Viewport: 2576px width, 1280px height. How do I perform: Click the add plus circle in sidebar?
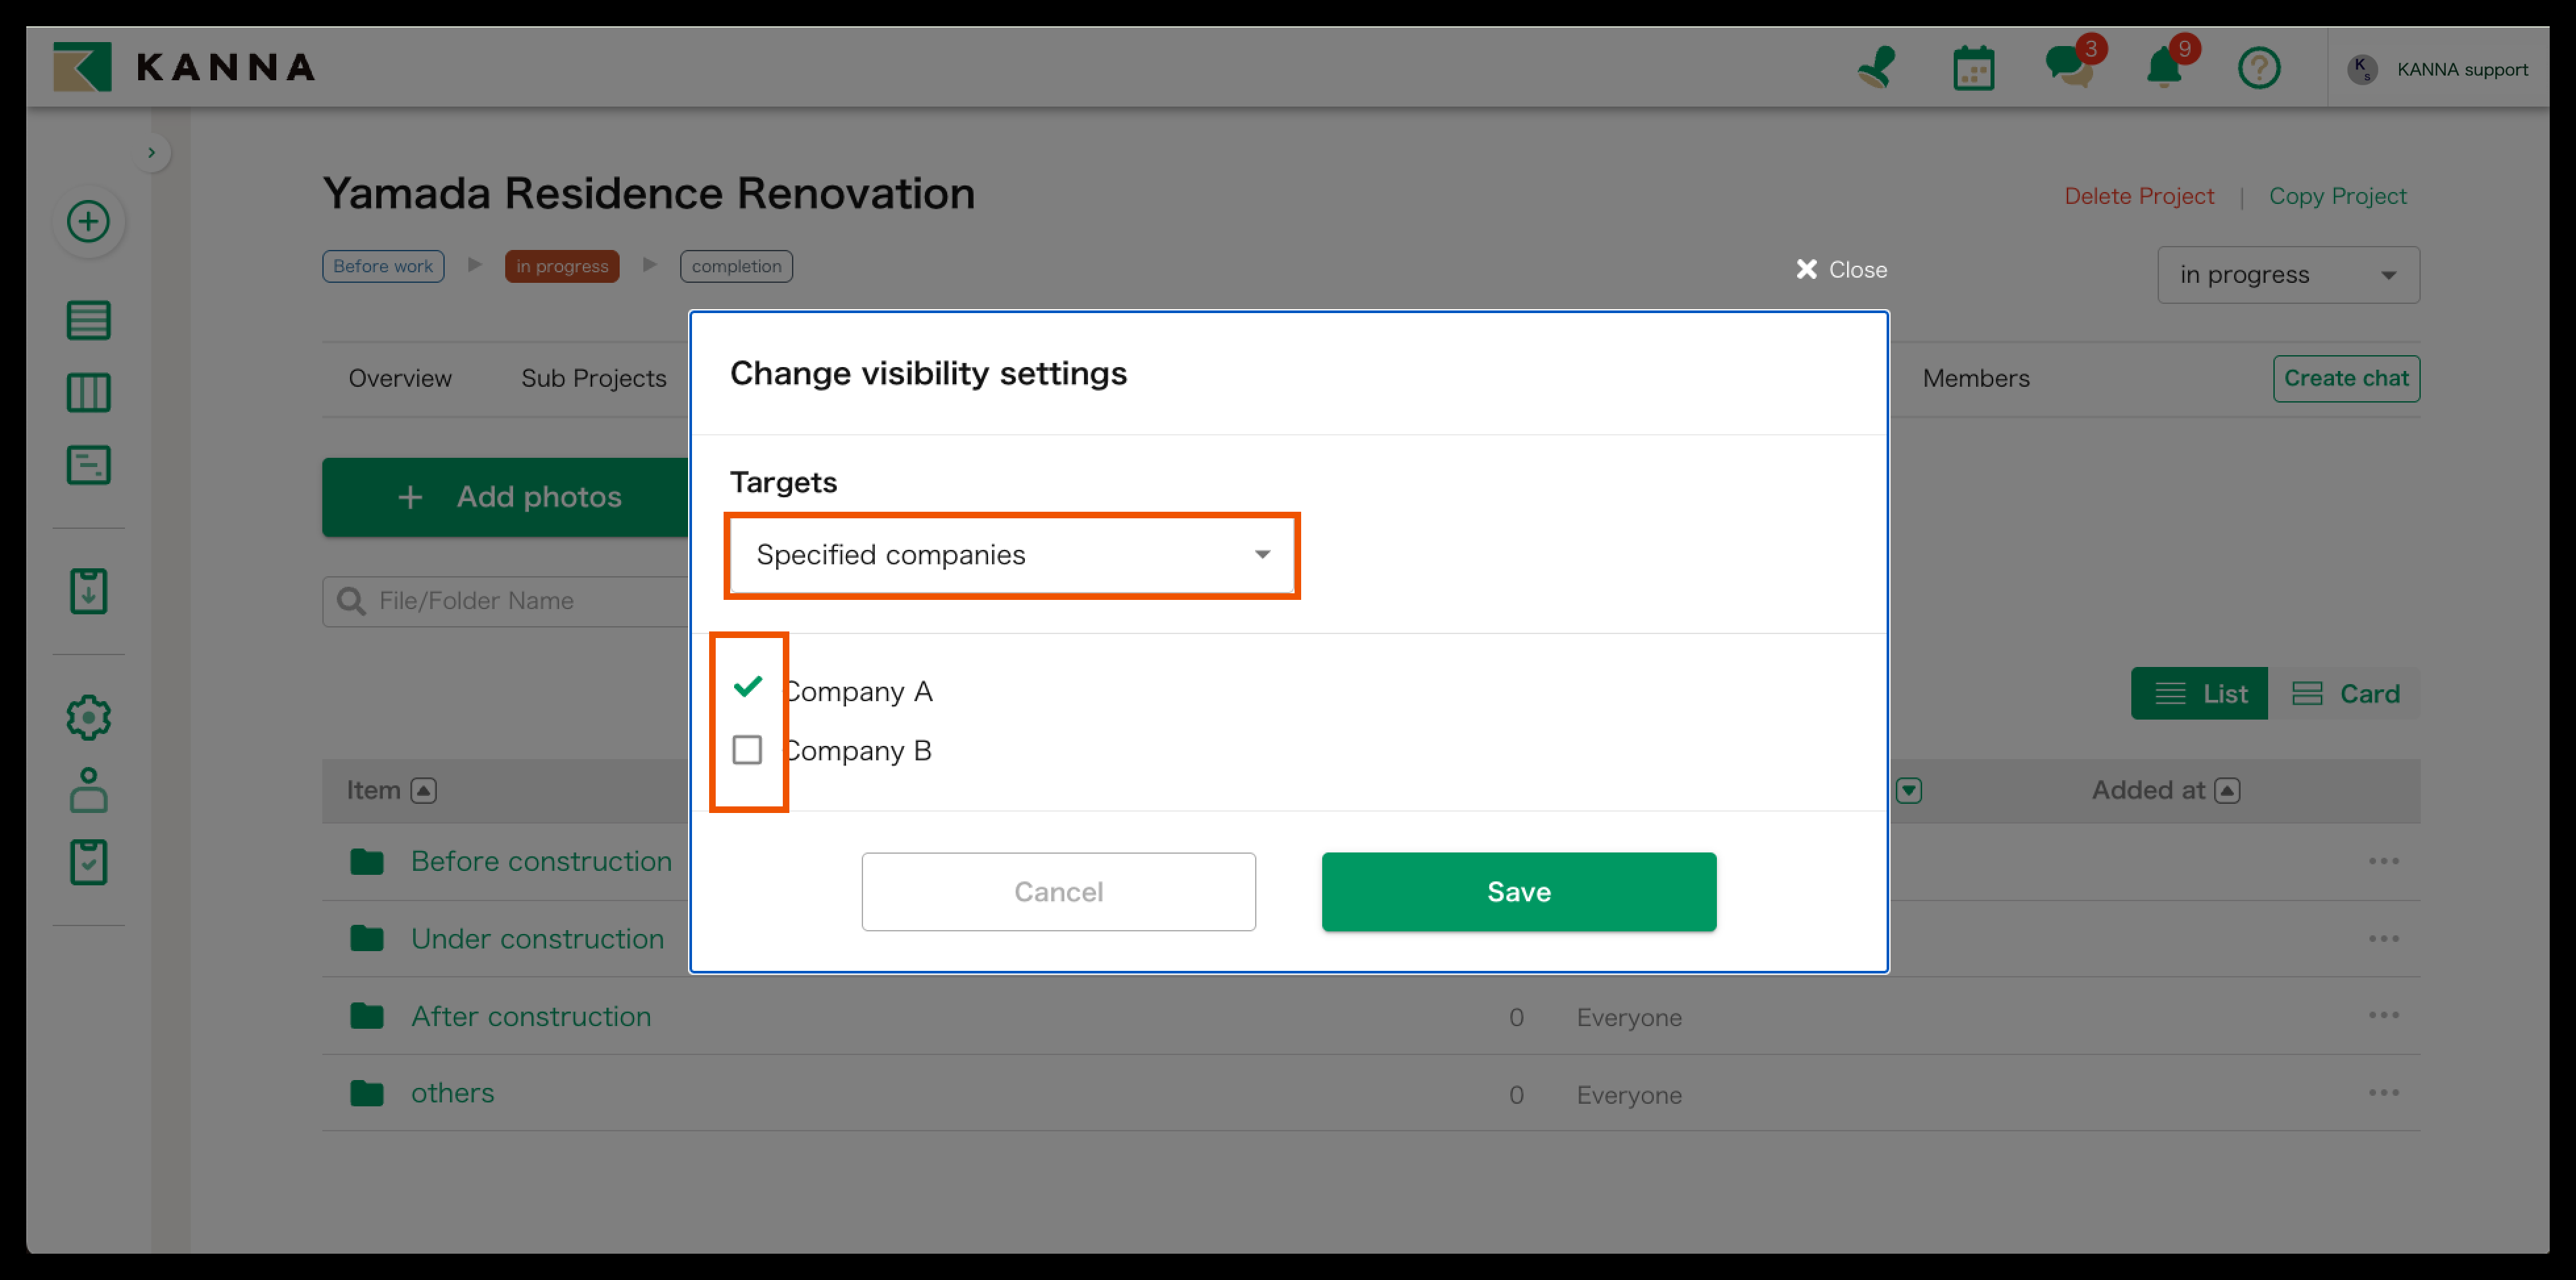pyautogui.click(x=88, y=221)
